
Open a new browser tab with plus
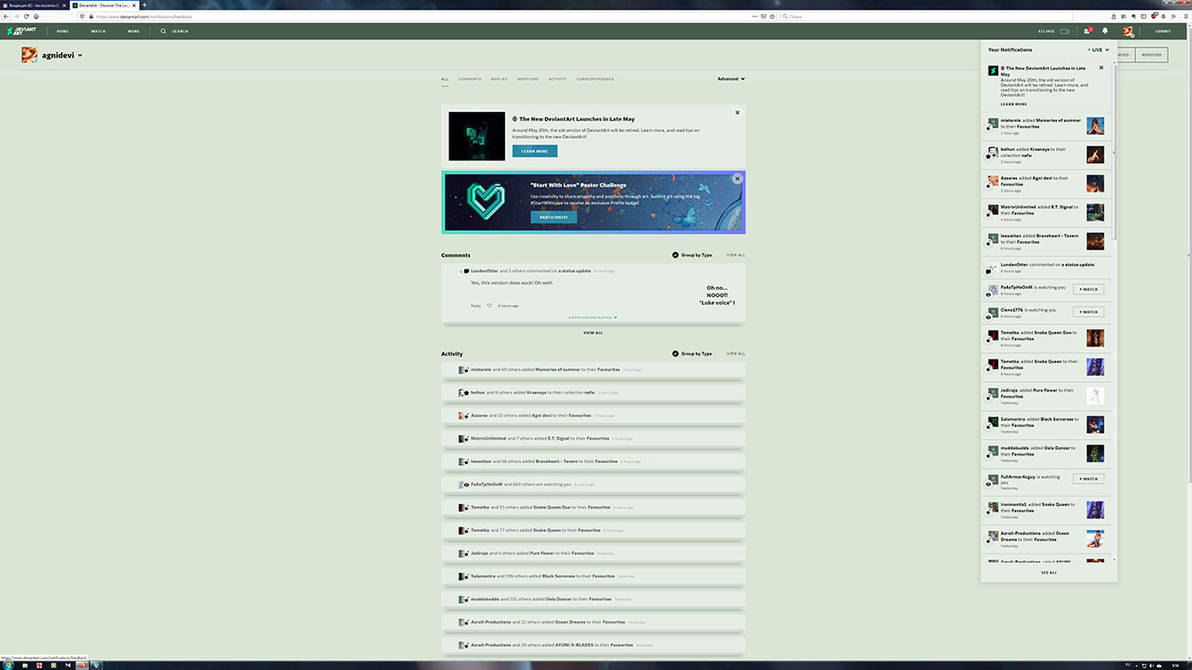[x=144, y=5]
